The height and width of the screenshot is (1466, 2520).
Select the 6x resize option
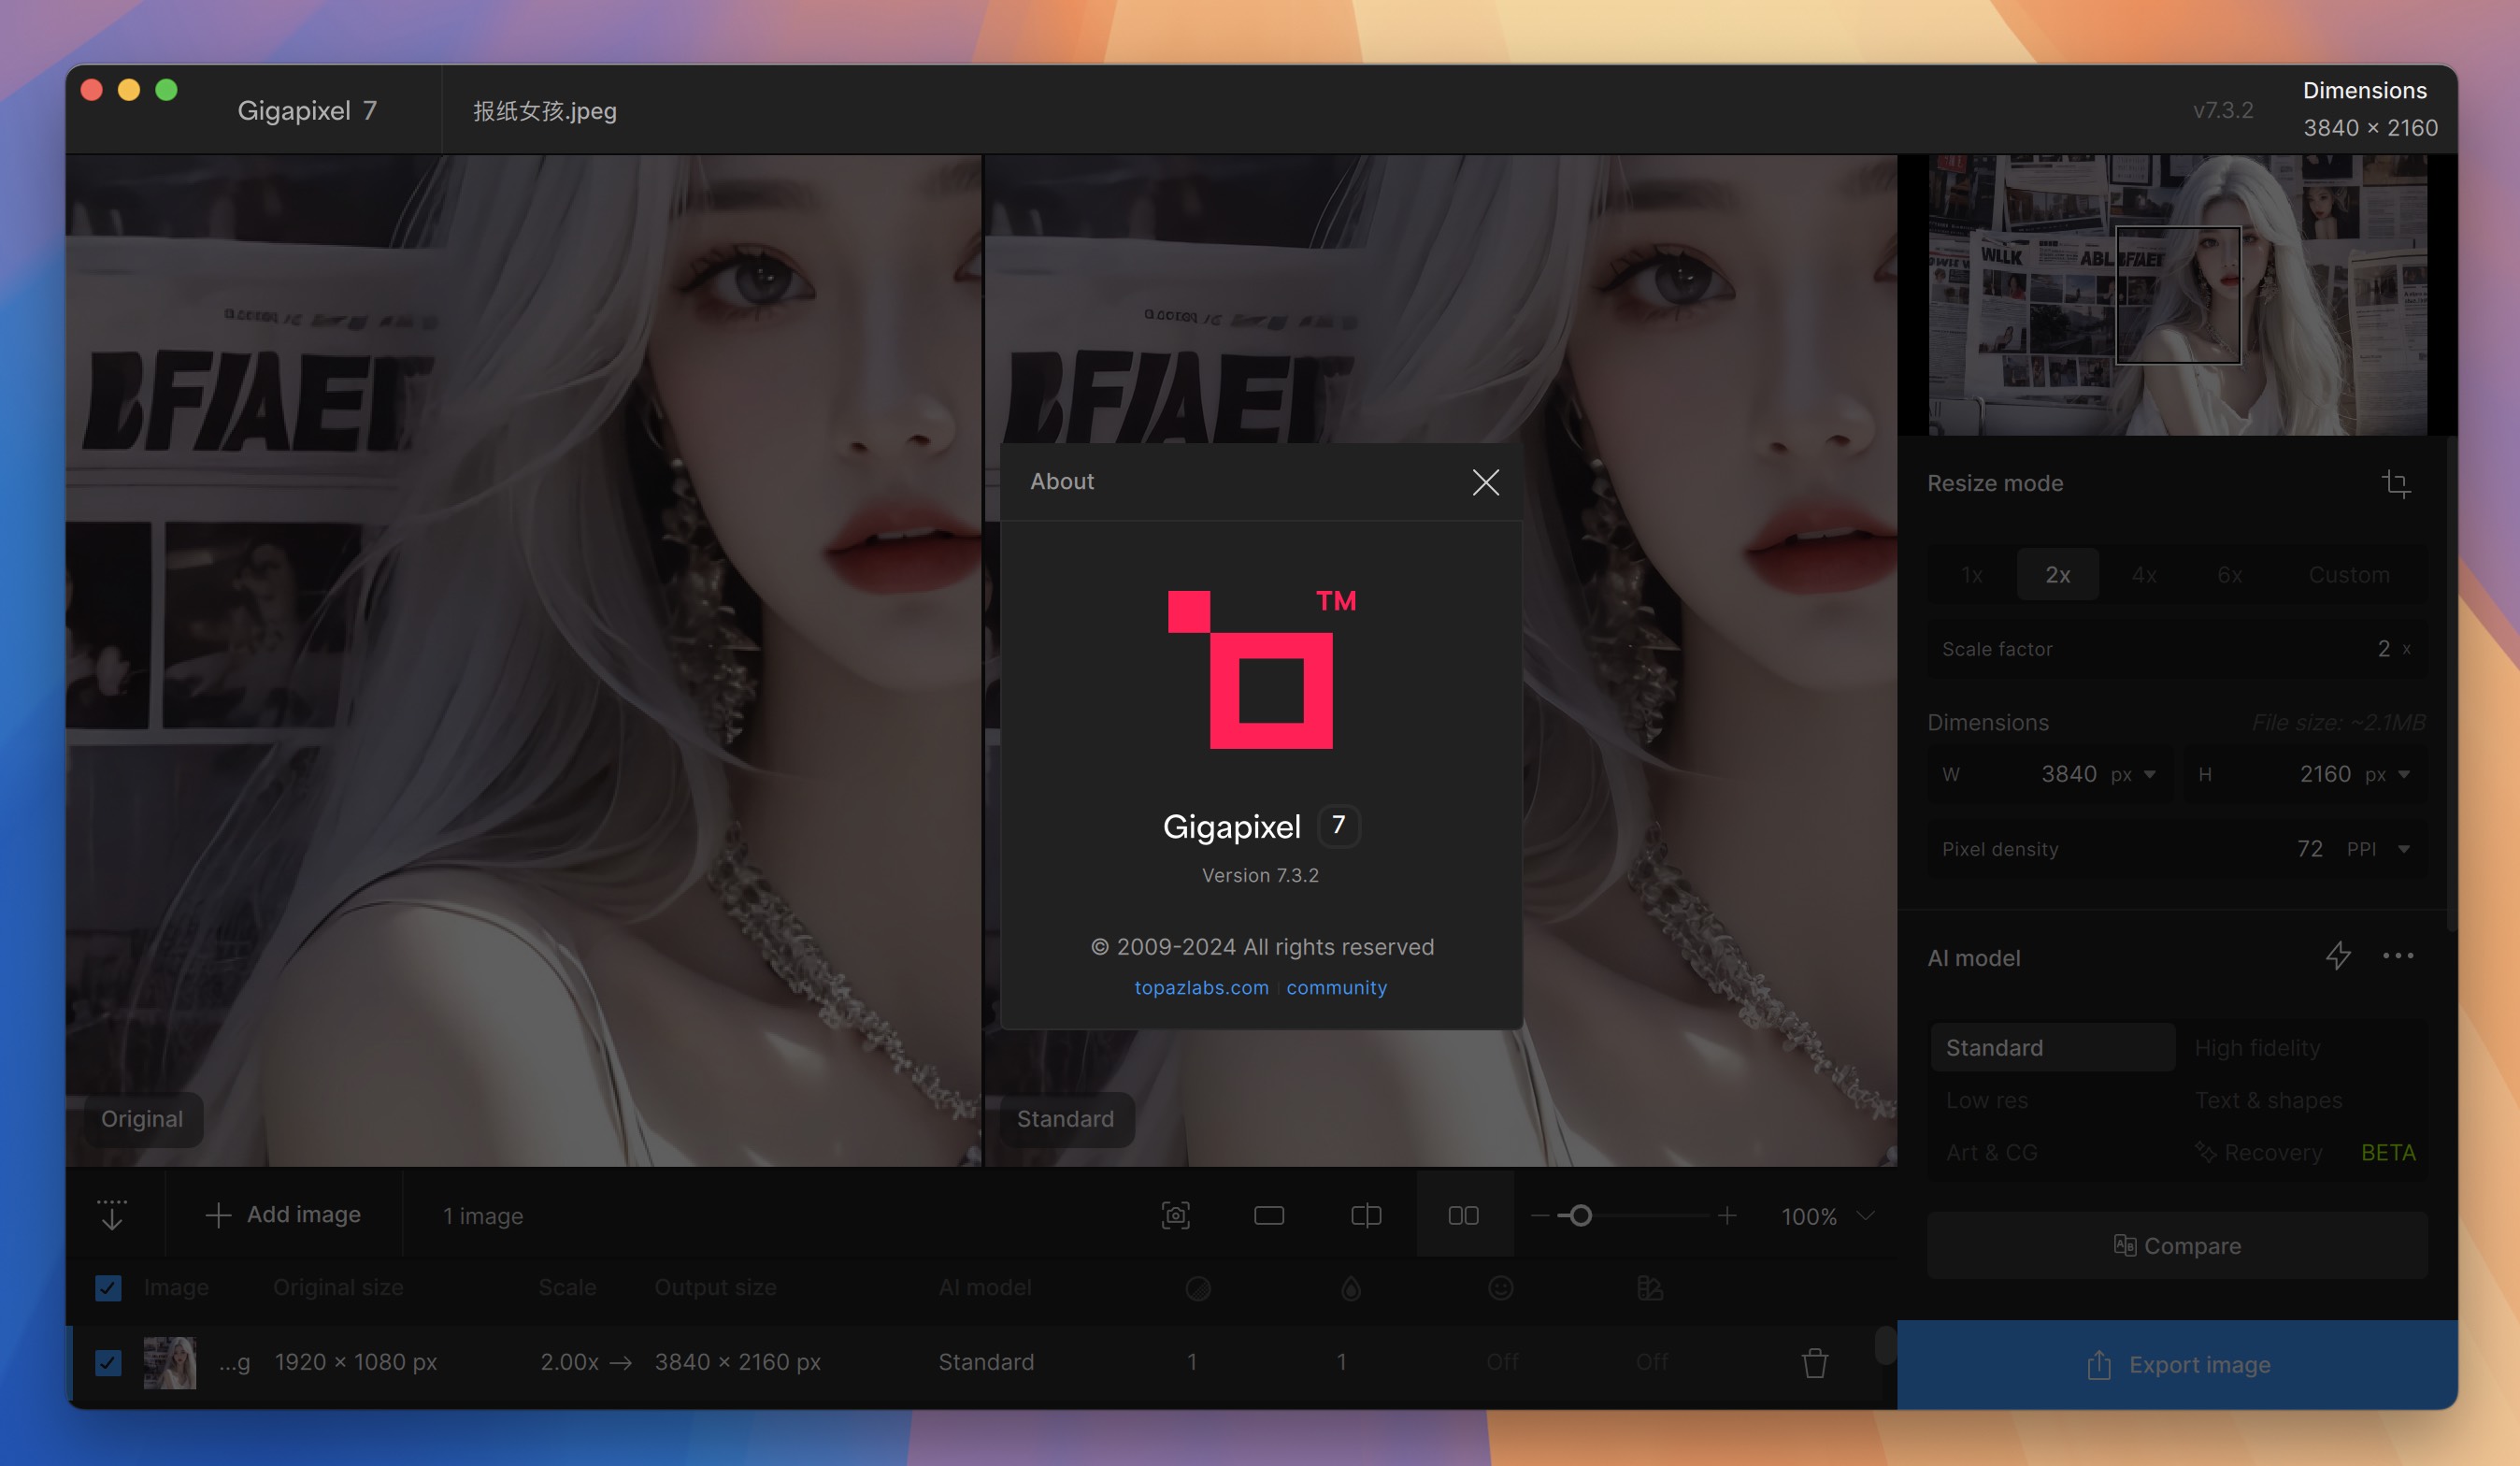pos(2230,574)
